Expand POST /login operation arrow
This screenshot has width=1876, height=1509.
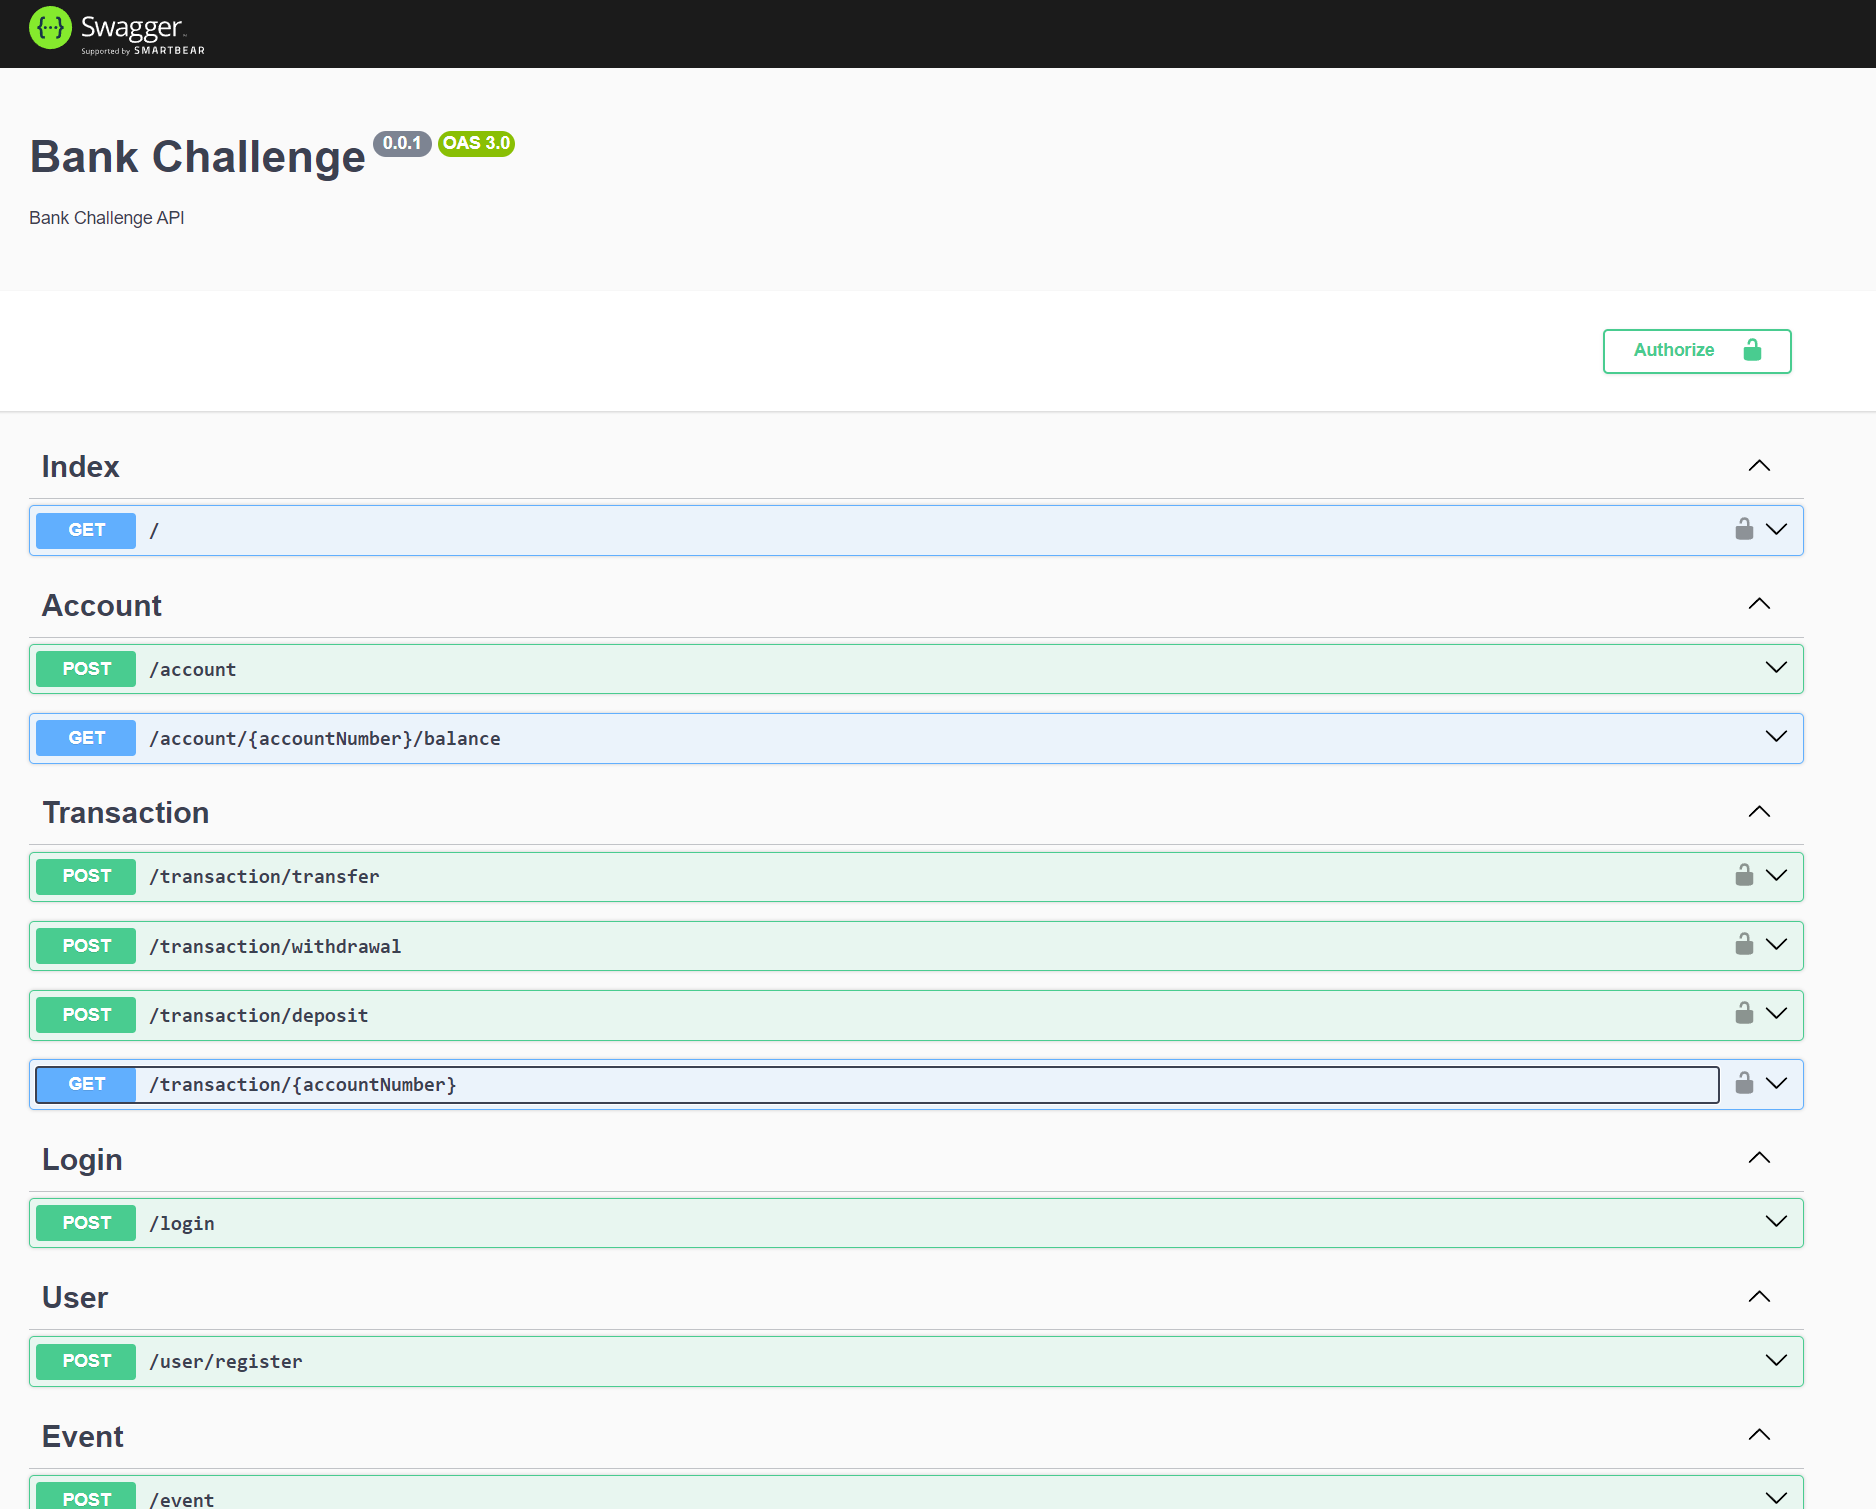point(1776,1221)
